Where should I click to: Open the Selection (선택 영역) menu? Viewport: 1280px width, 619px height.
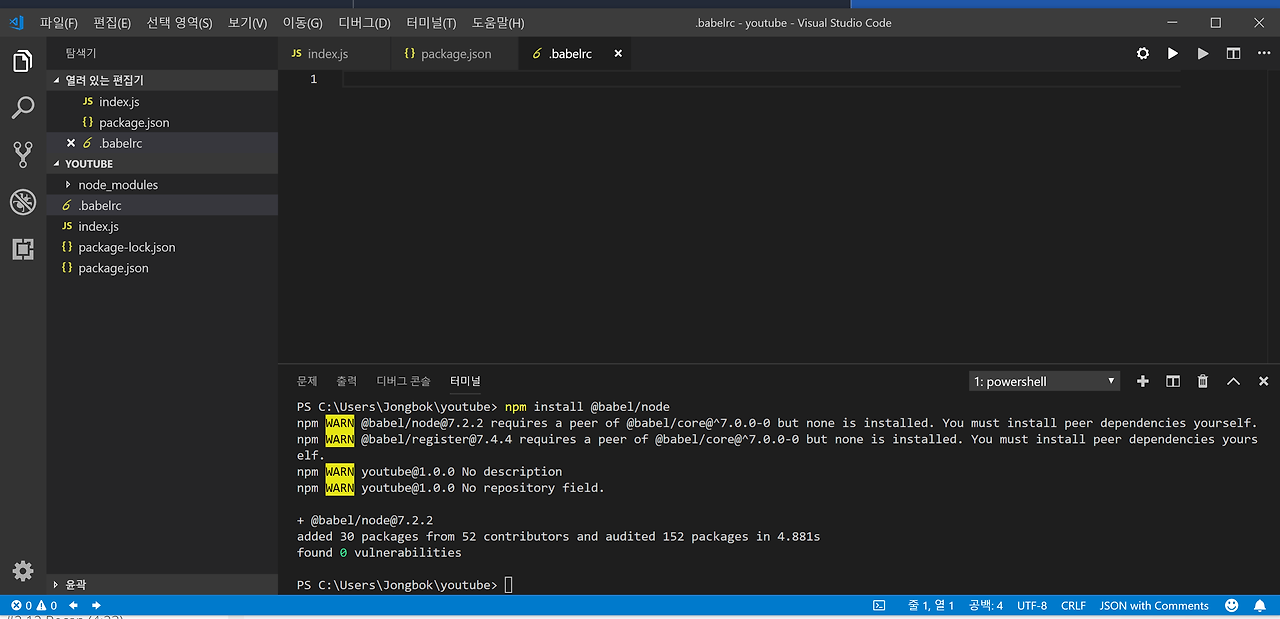click(179, 23)
